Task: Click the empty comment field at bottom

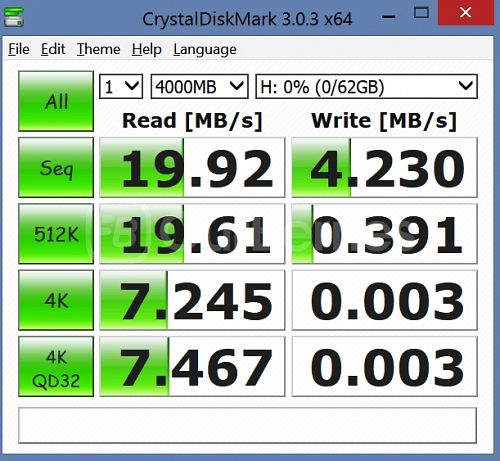Action: (x=247, y=425)
